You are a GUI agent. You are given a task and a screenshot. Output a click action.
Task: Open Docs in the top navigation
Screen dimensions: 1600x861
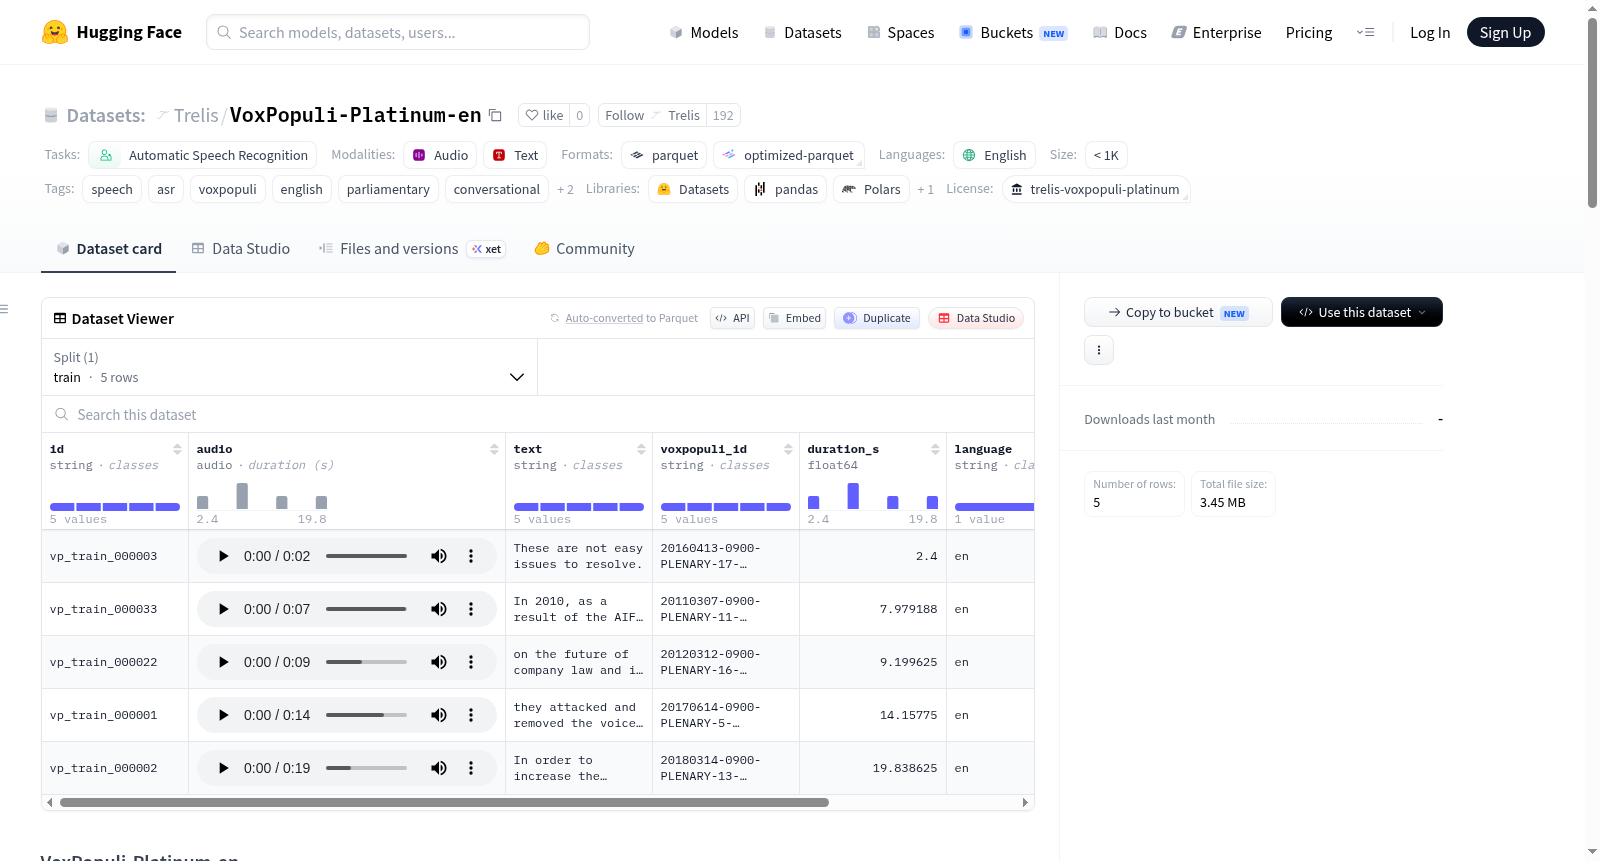1120,33
